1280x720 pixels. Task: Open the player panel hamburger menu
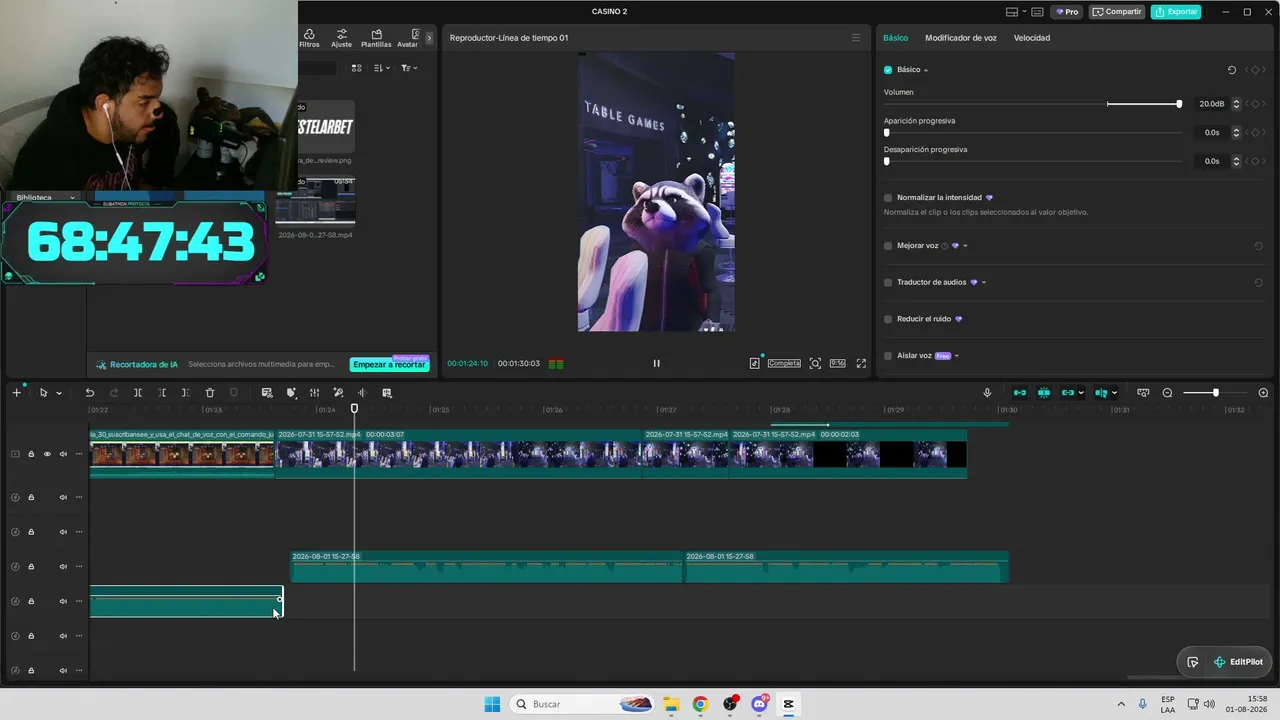[x=856, y=38]
